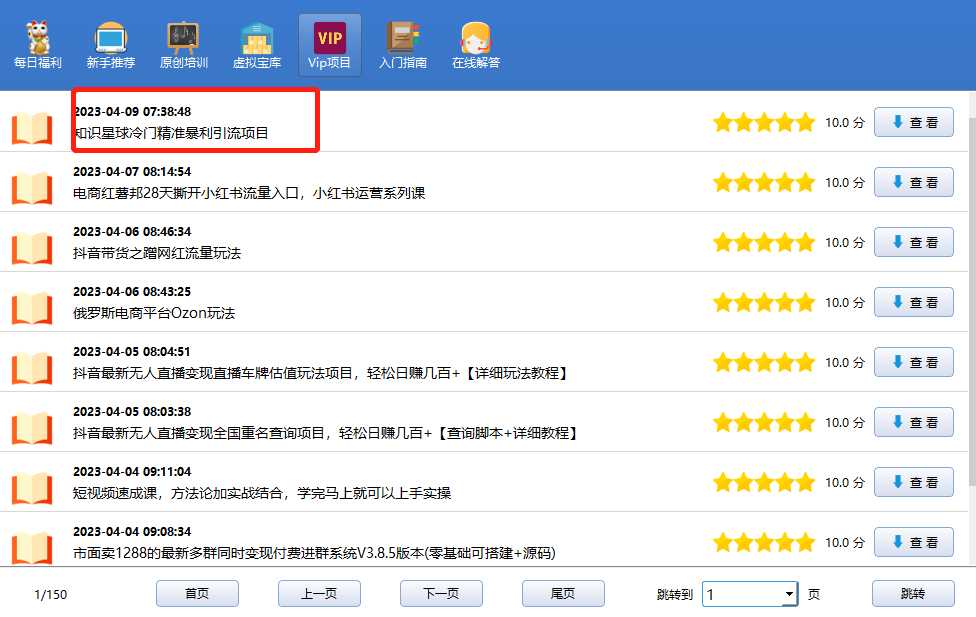Click 查看 button for 知识星球冷门精准暴利引流项目
The image size is (976, 617).
914,122
